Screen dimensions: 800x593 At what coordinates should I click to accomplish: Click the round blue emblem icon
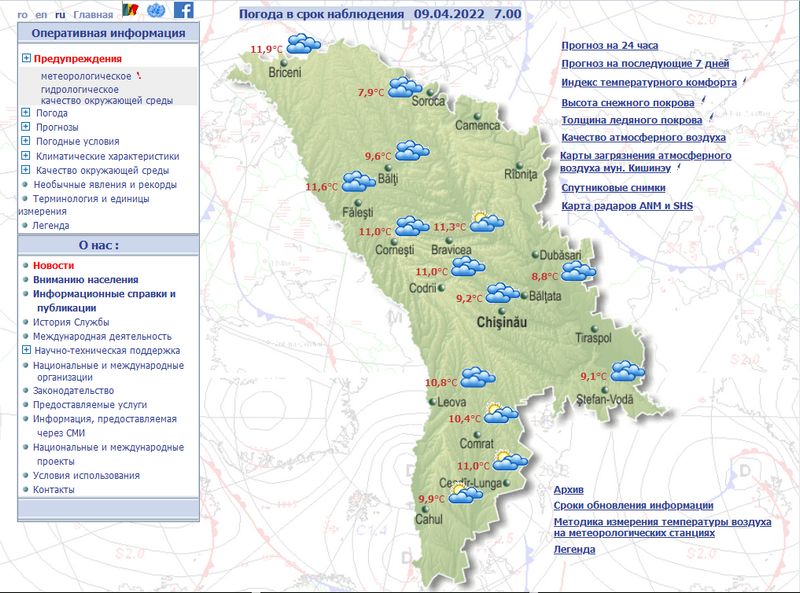[x=156, y=10]
